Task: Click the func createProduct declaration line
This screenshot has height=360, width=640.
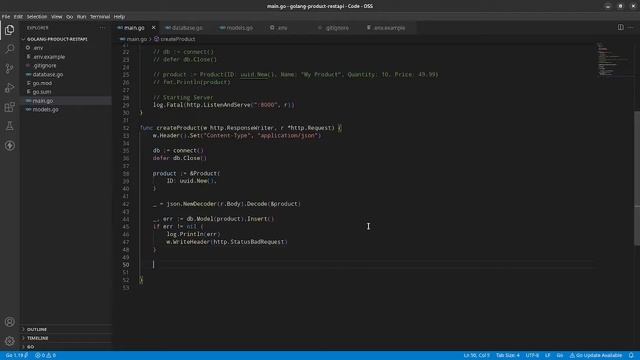Action: (x=241, y=128)
